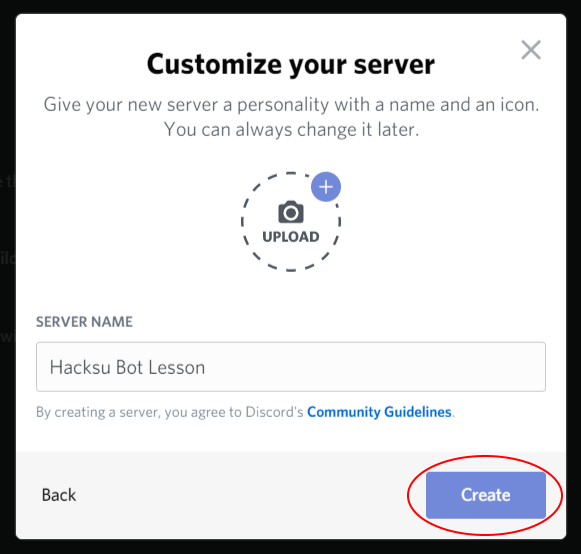Click the server personality description paragraph
581x554 pixels.
click(291, 117)
